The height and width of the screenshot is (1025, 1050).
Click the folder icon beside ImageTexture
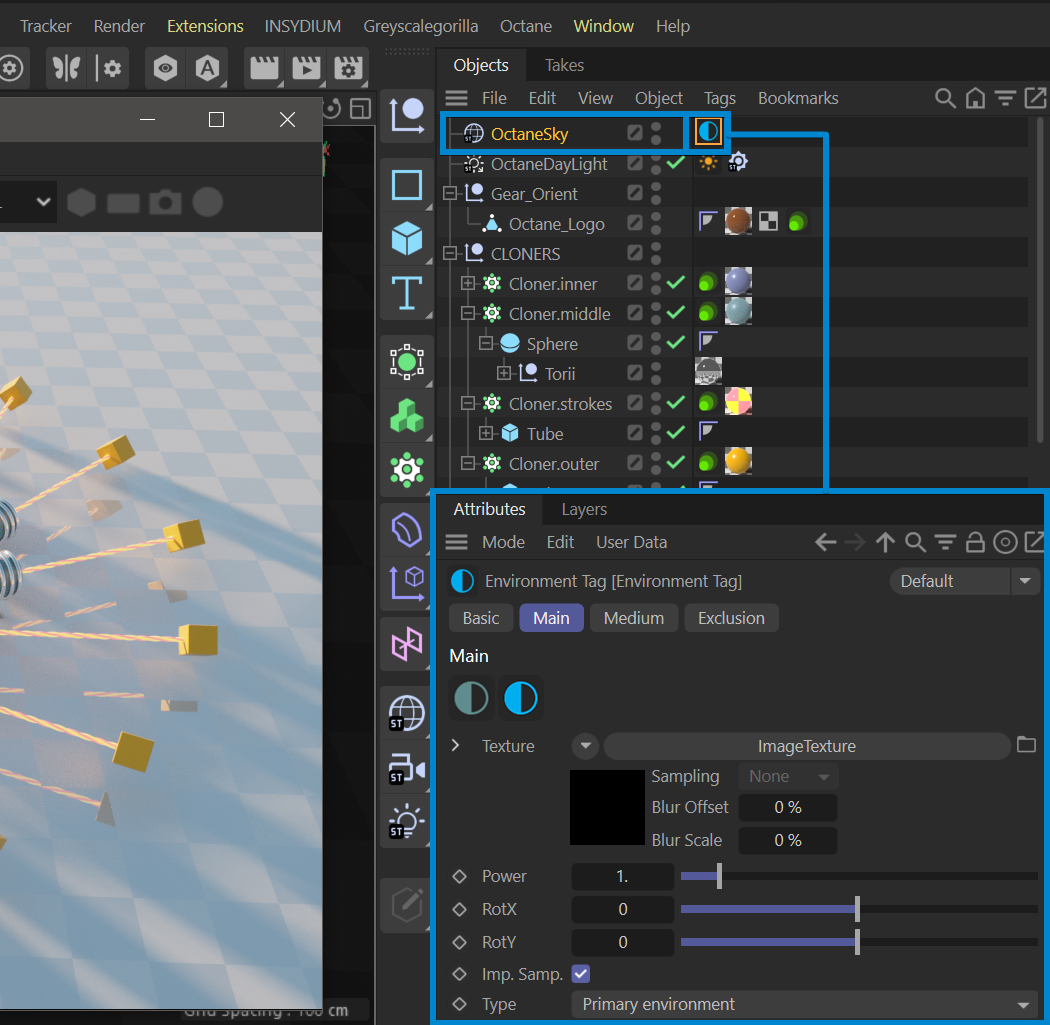[1026, 745]
